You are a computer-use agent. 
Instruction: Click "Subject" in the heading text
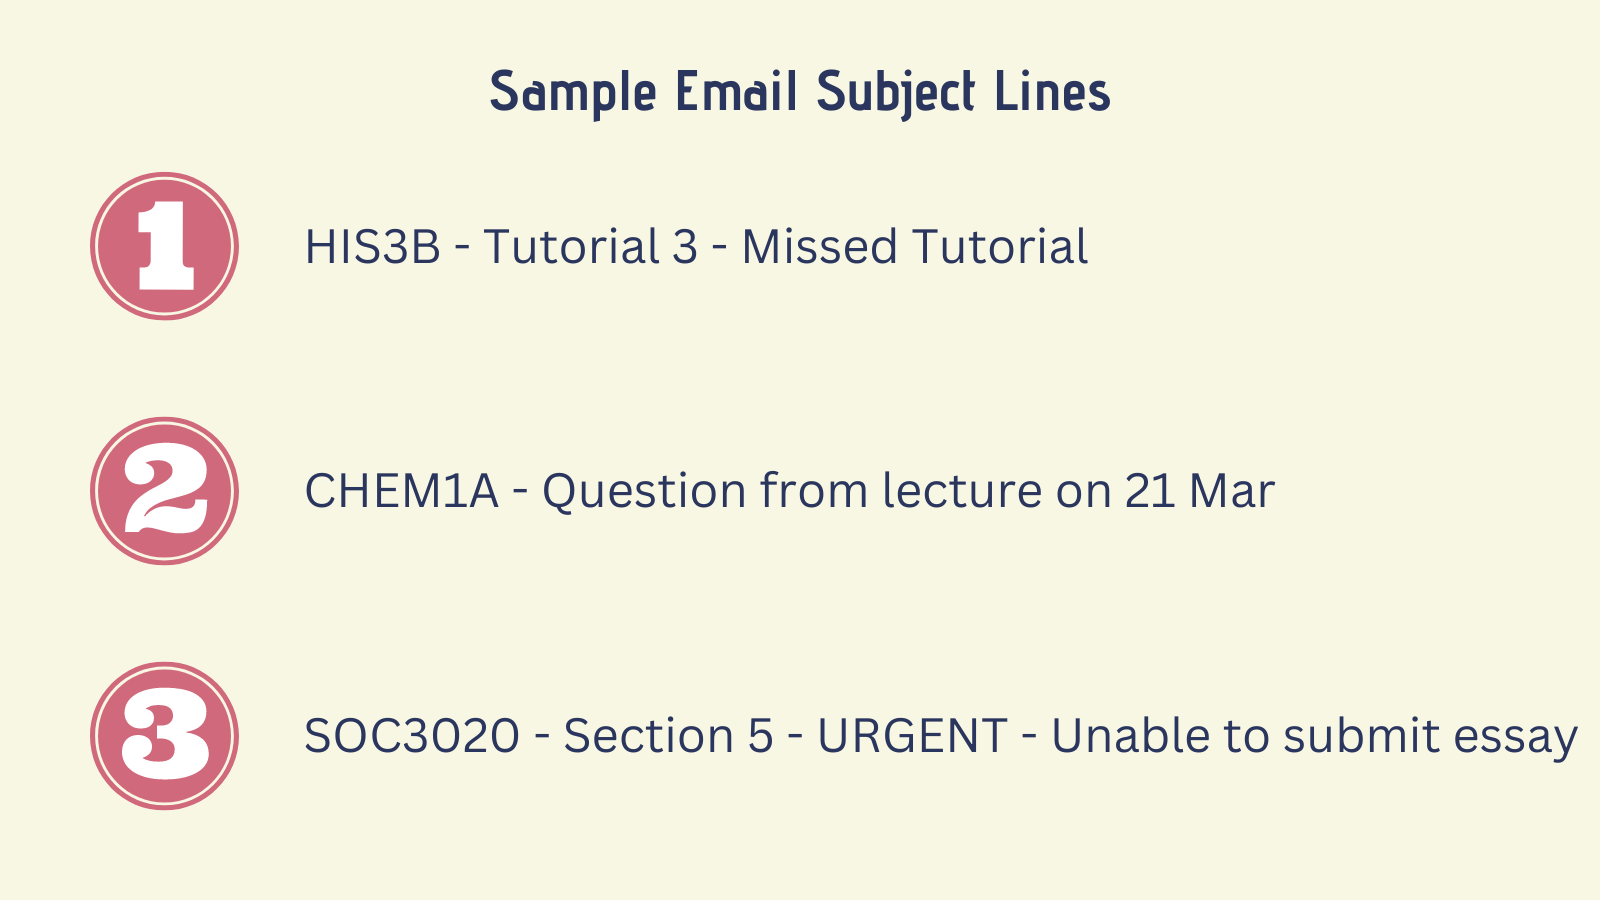click(x=896, y=93)
